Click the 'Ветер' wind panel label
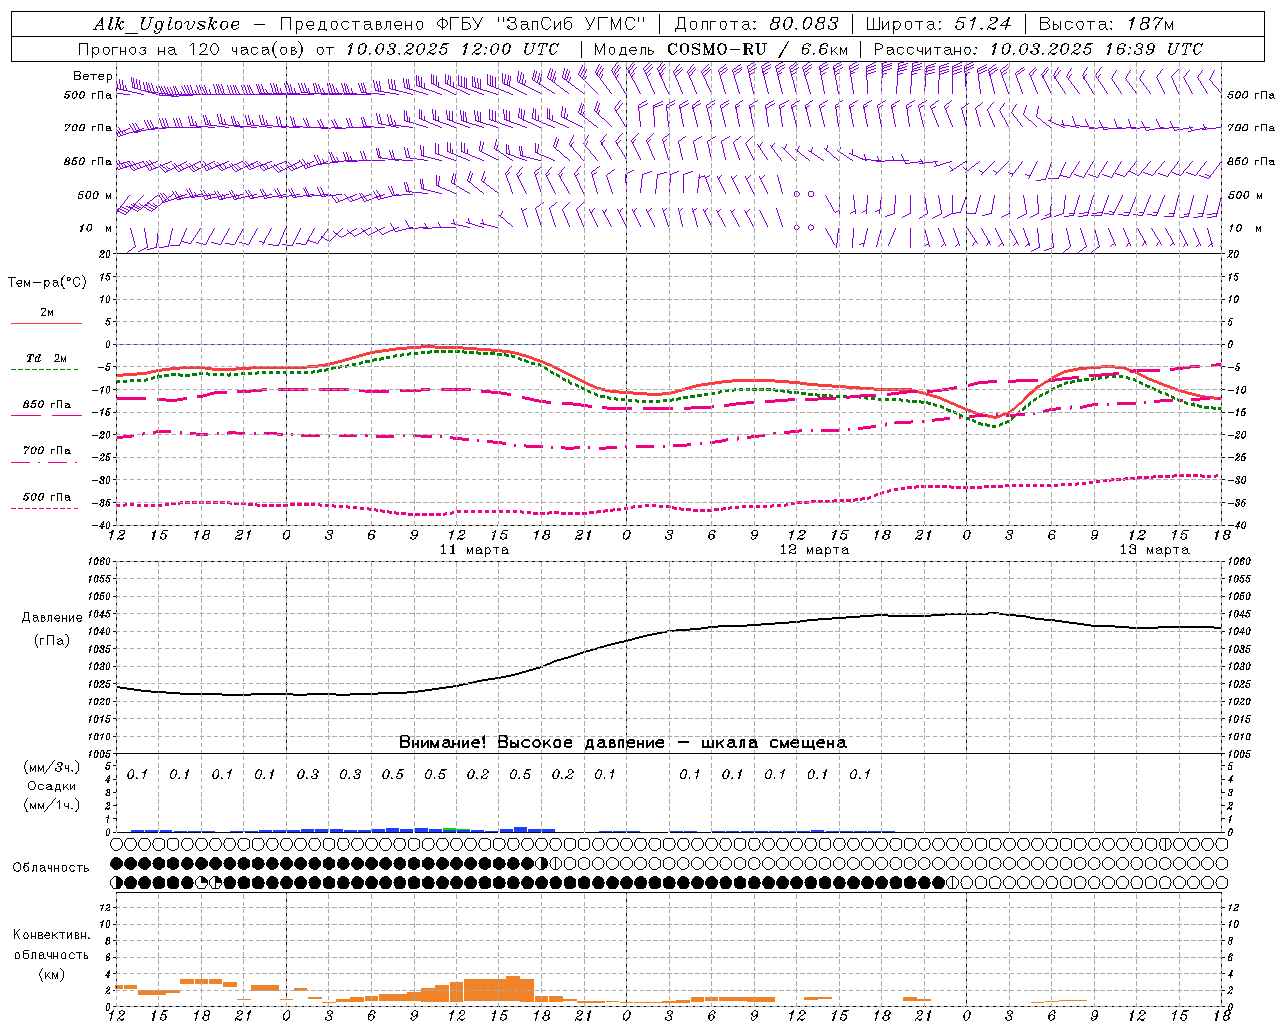The height and width of the screenshot is (1024, 1280). [93, 76]
